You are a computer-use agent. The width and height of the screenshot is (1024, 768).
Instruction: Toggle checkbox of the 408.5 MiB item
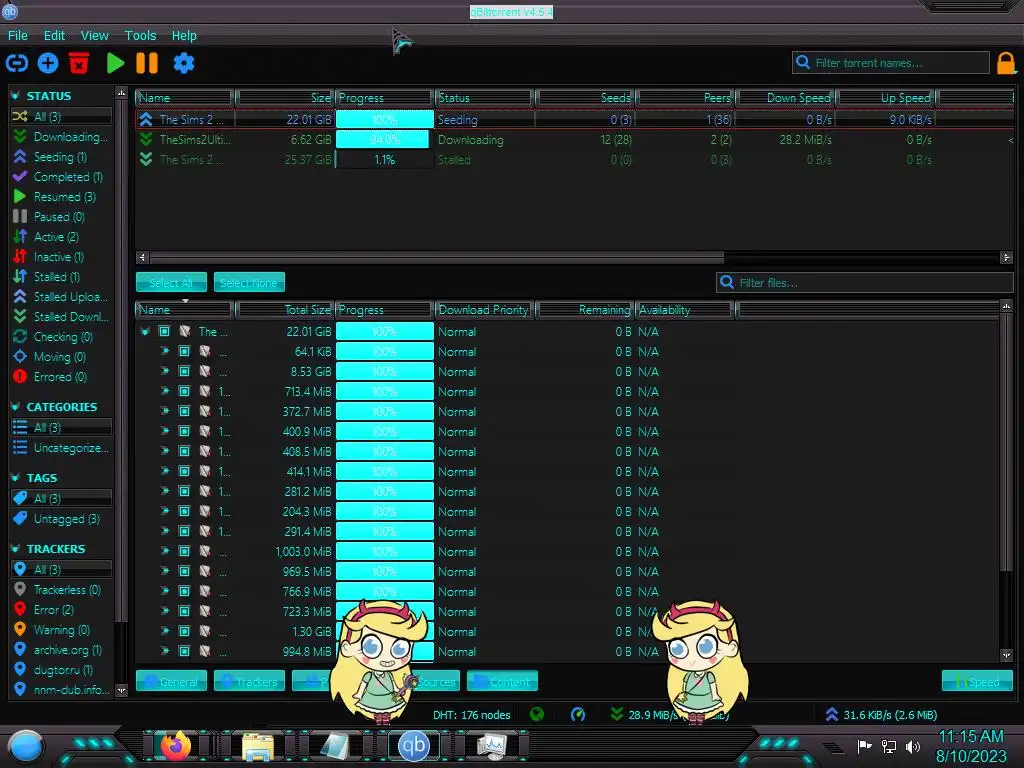click(184, 452)
